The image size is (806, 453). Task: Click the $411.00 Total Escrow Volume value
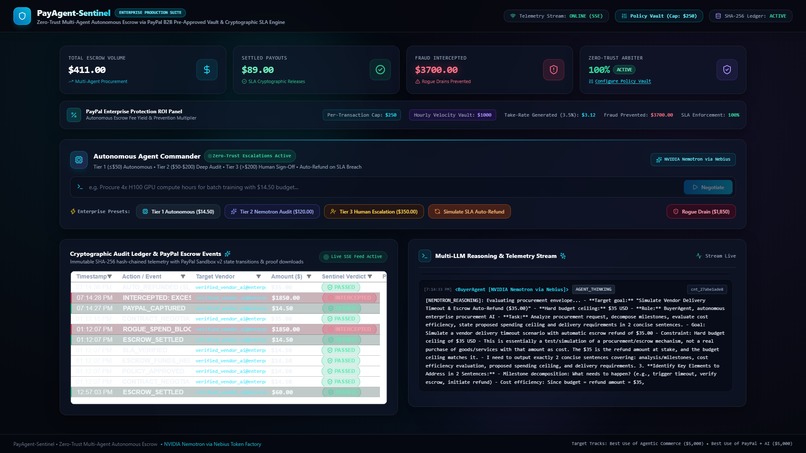[87, 70]
